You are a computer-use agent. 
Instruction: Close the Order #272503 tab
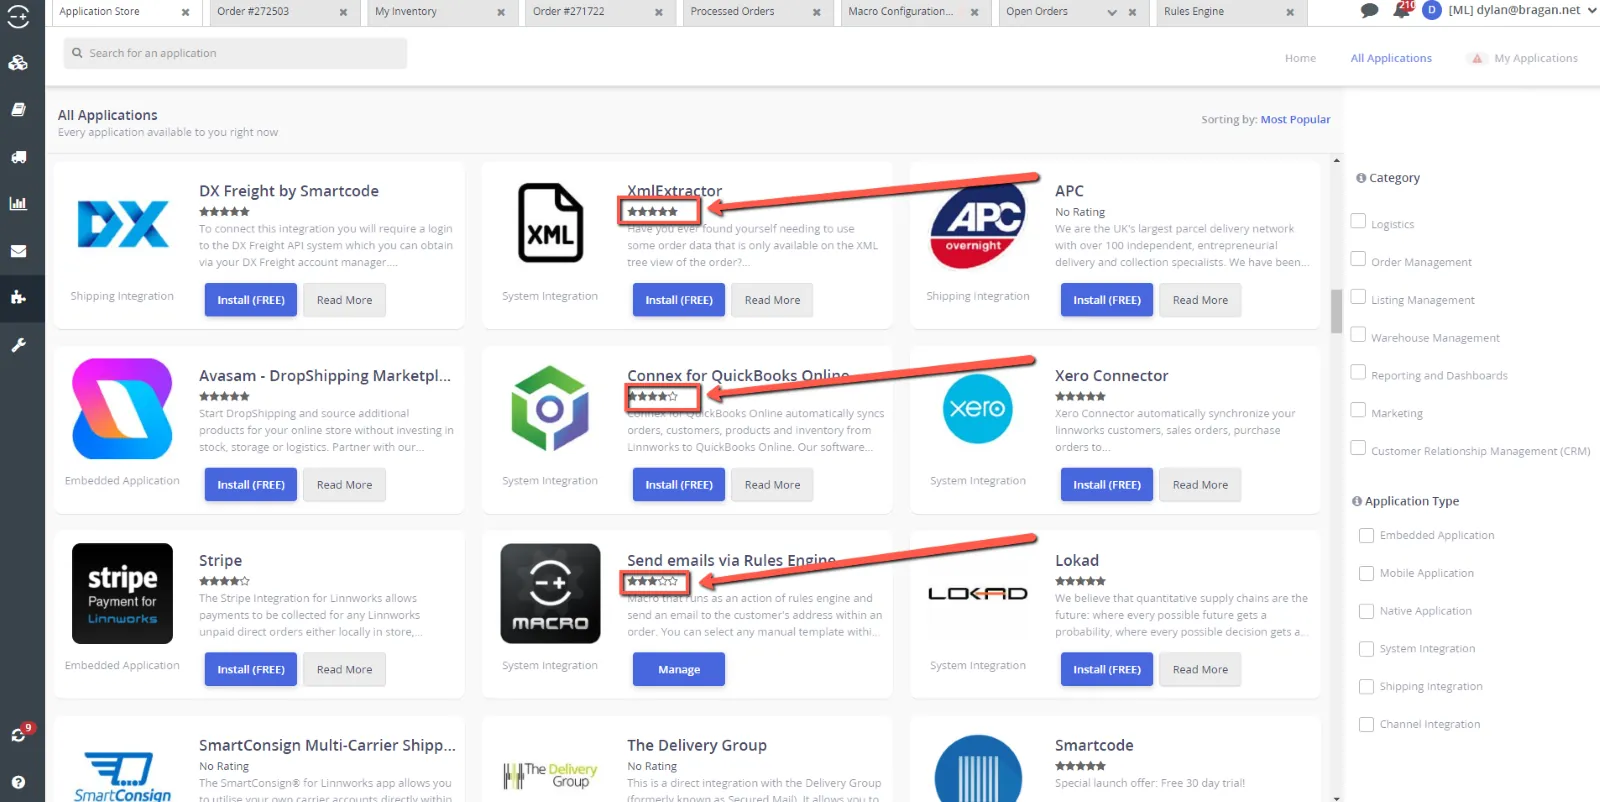pyautogui.click(x=343, y=12)
